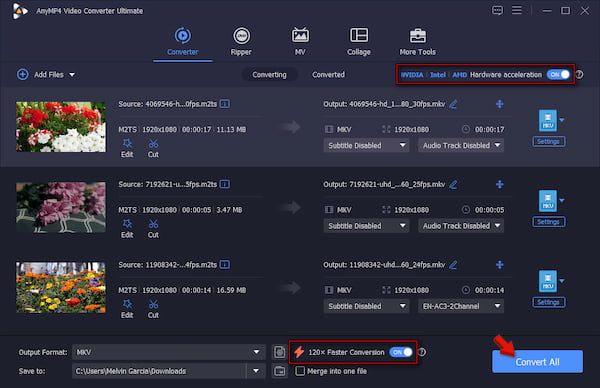Click the Convert All button

[x=537, y=362]
